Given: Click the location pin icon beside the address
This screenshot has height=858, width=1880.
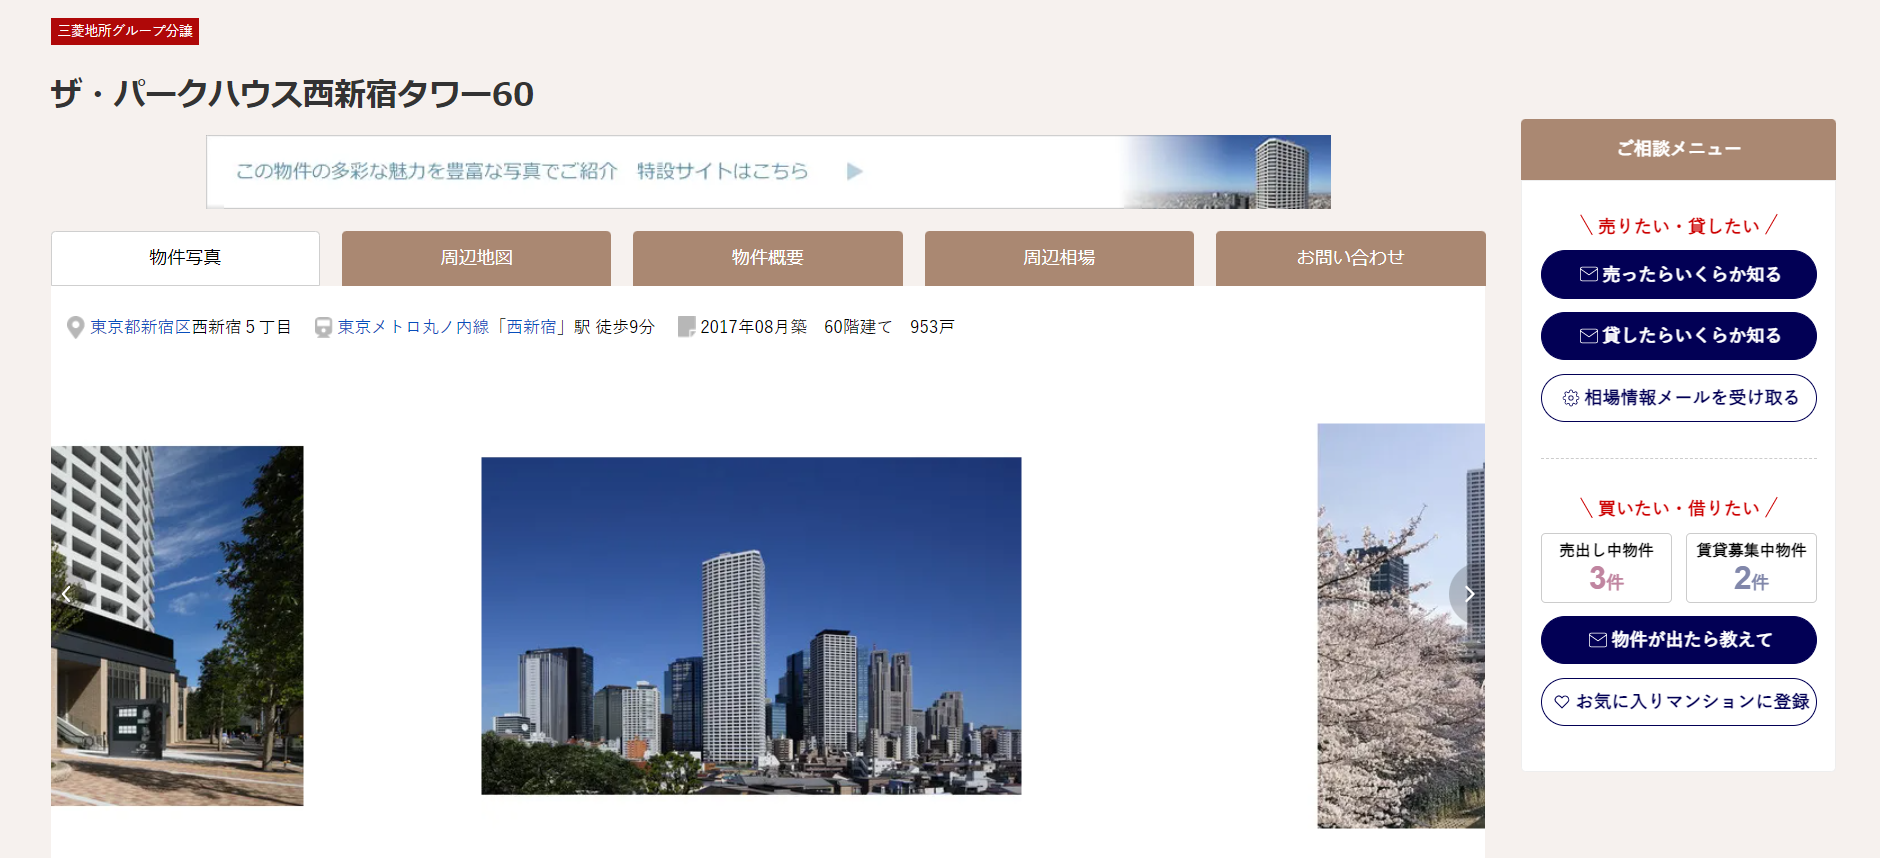Looking at the screenshot, I should point(75,327).
